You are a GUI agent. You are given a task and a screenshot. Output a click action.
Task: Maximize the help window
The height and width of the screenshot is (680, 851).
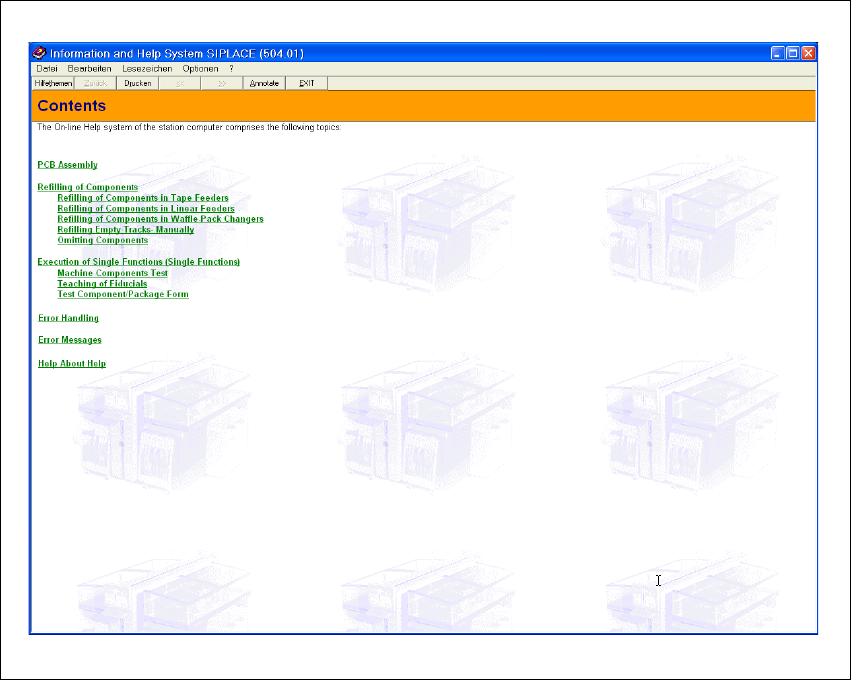[793, 53]
